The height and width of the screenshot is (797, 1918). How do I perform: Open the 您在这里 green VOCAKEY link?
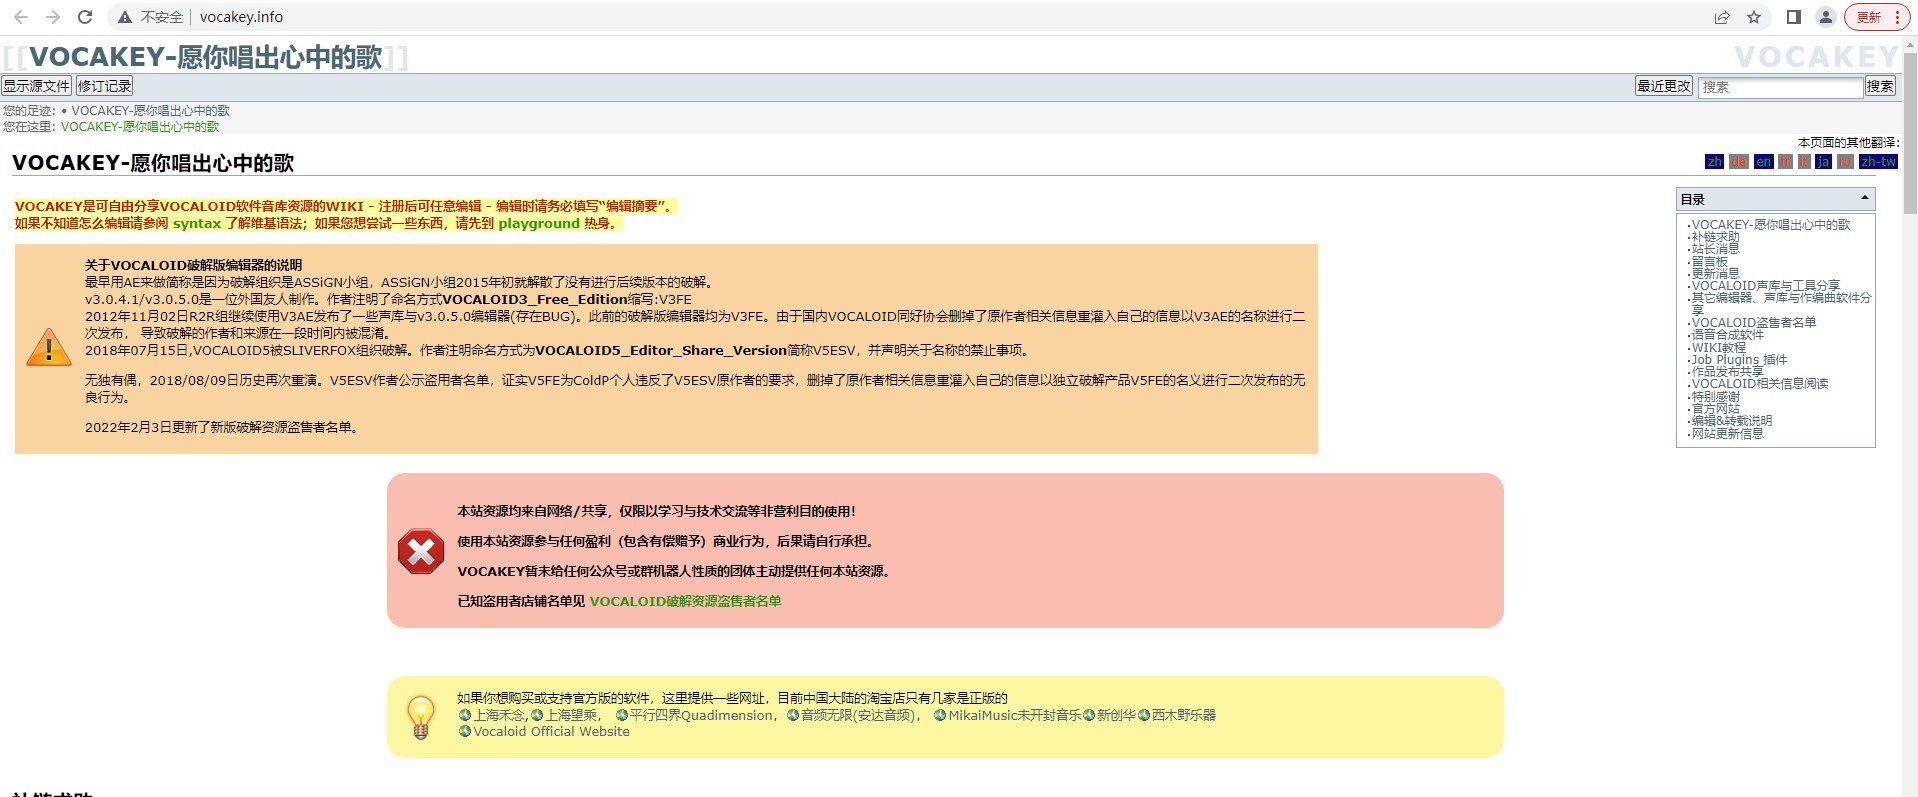140,127
